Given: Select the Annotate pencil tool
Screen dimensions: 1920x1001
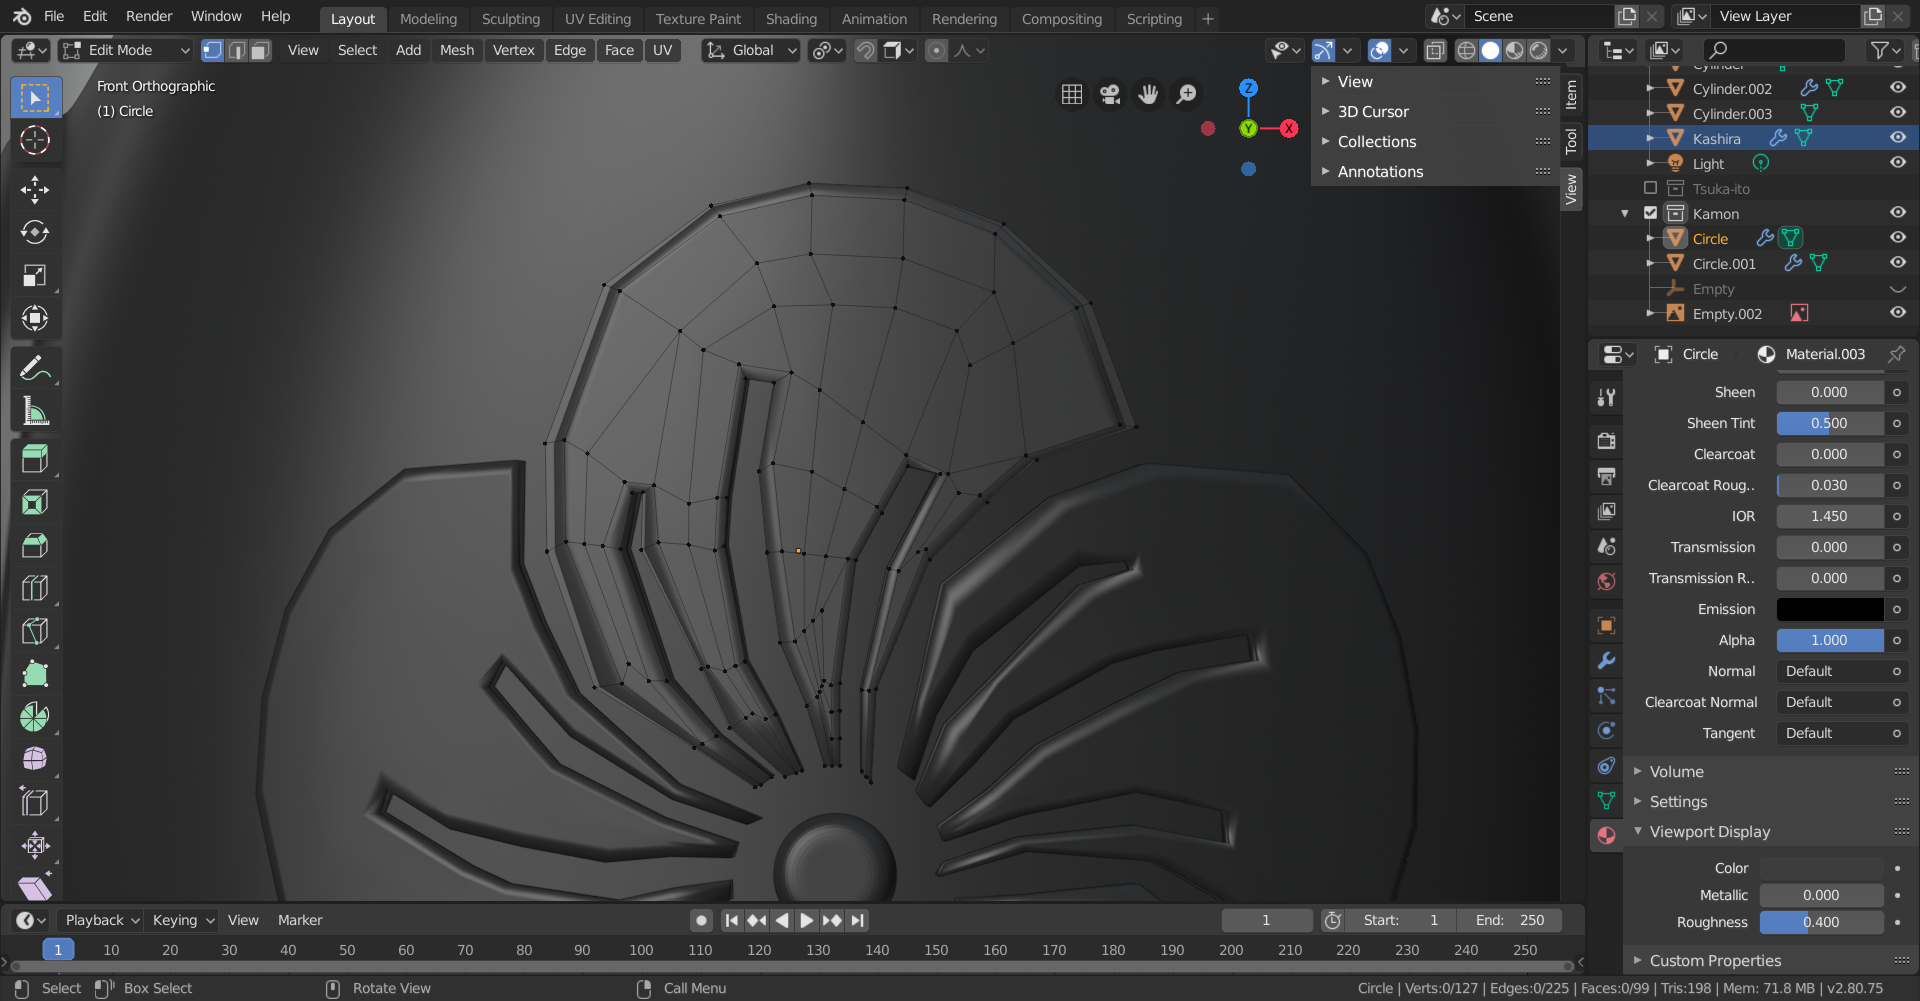Looking at the screenshot, I should 35,369.
